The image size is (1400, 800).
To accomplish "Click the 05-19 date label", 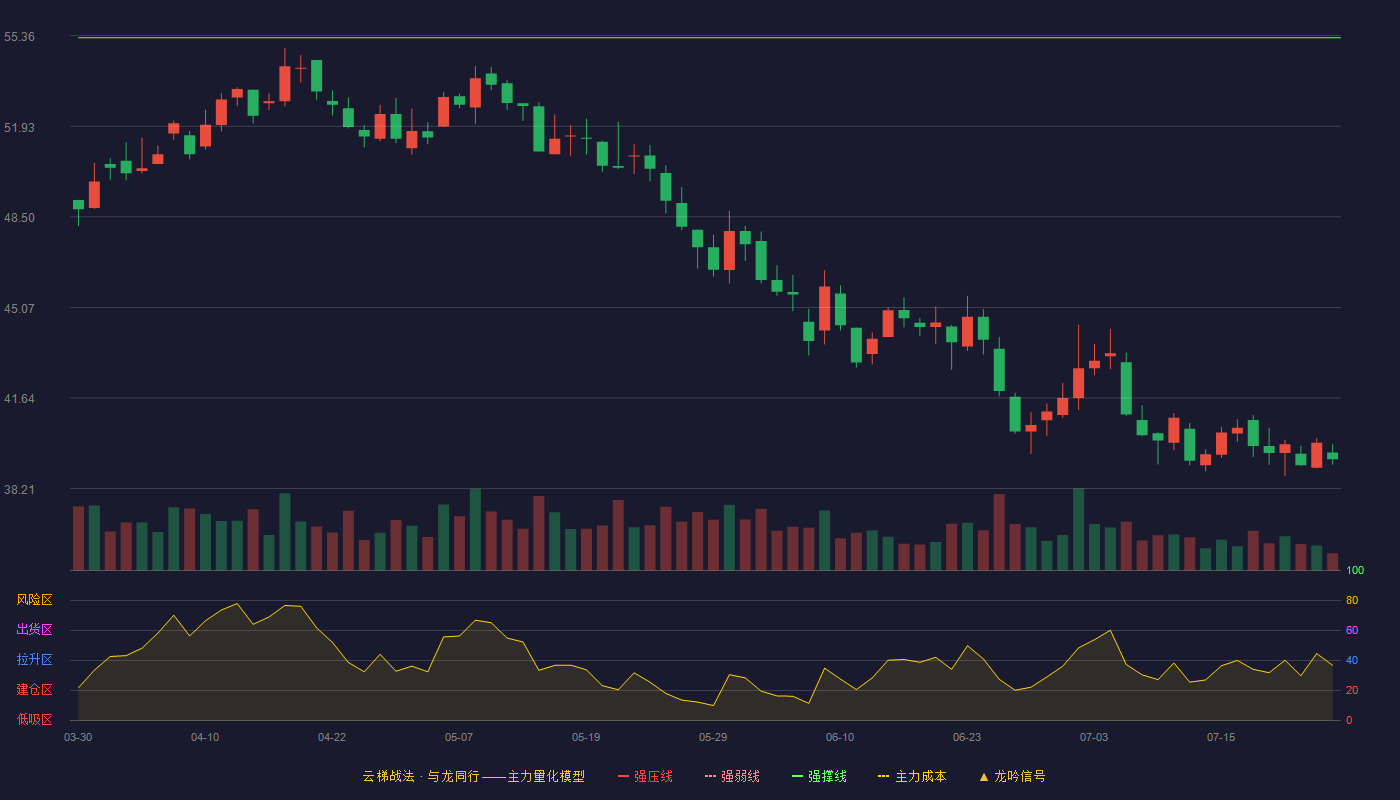I will pos(586,737).
